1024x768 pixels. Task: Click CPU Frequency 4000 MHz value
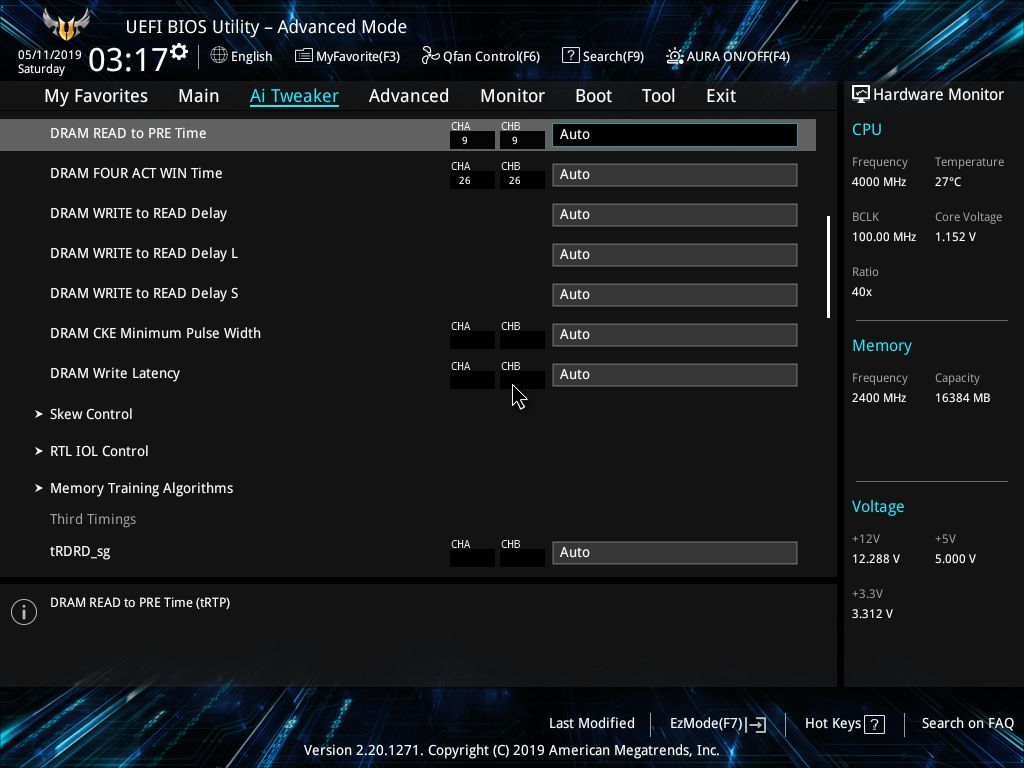coord(879,182)
